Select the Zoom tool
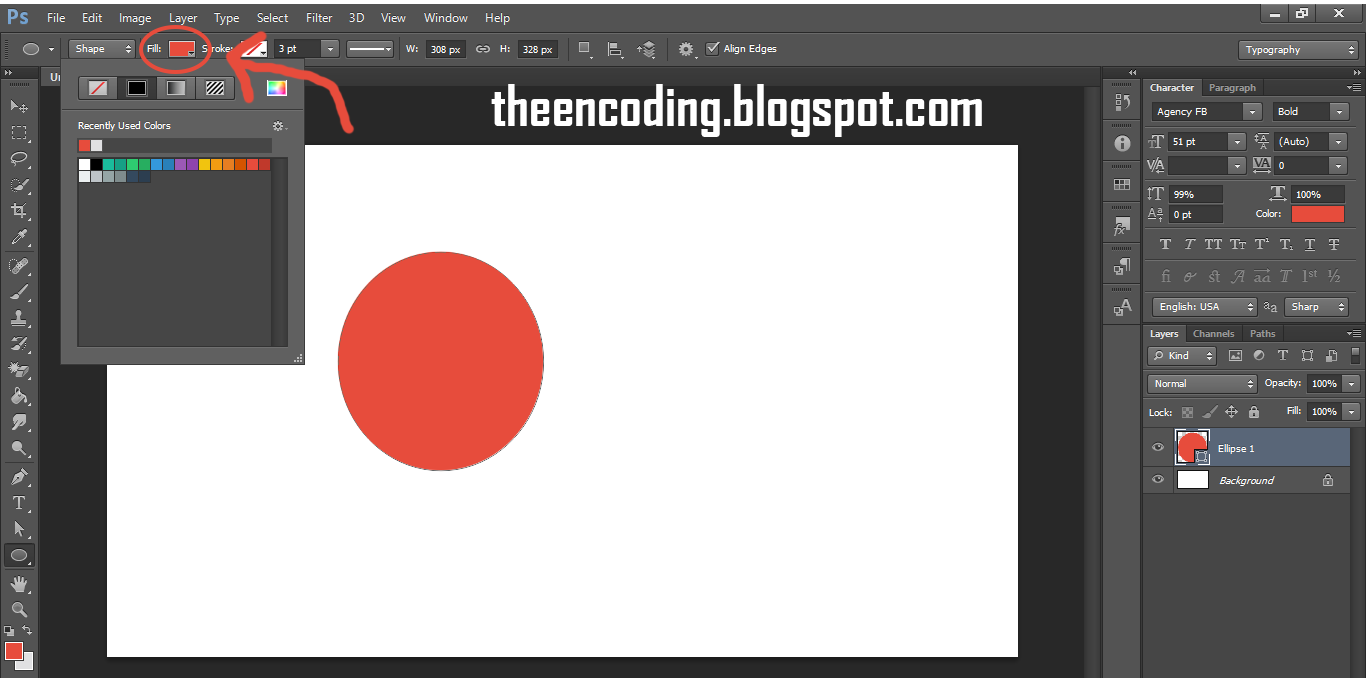This screenshot has width=1366, height=678. (19, 609)
